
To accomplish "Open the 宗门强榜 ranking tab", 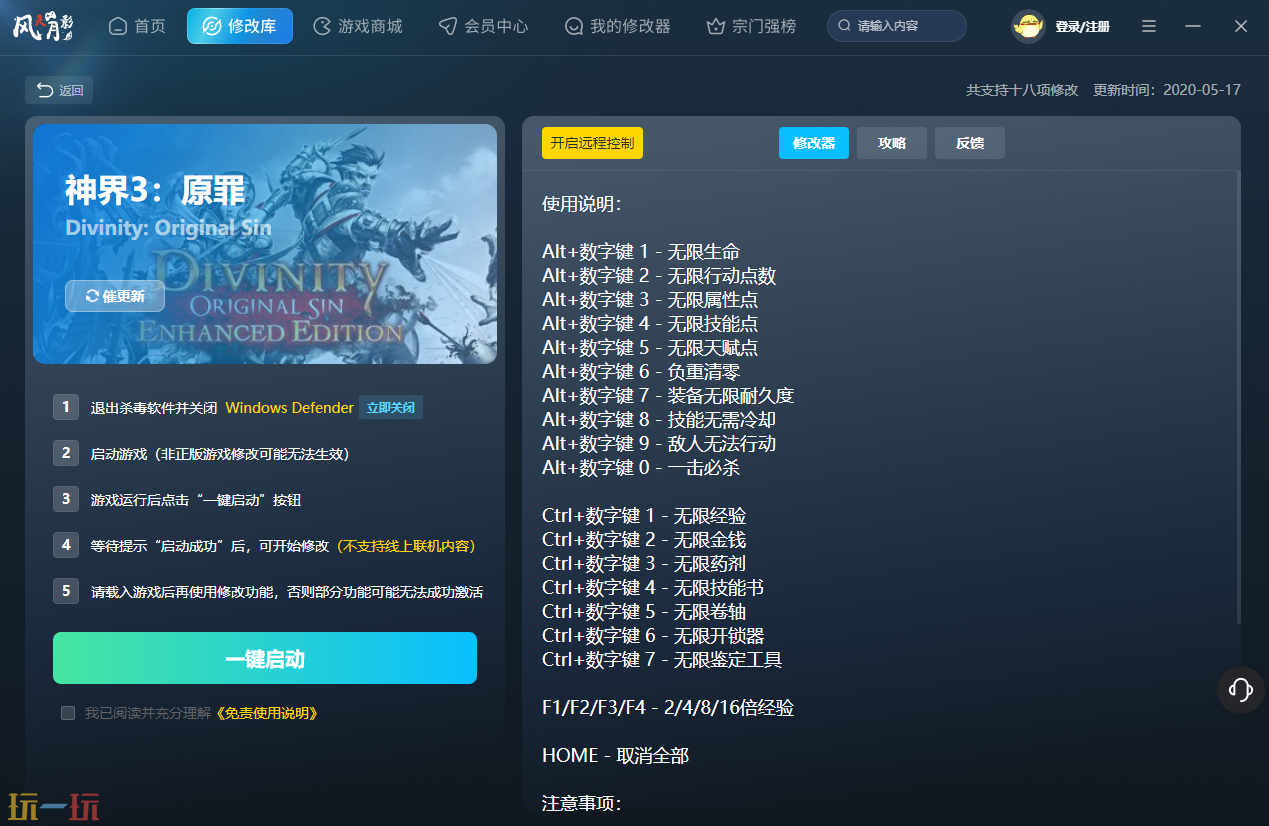I will tap(751, 26).
